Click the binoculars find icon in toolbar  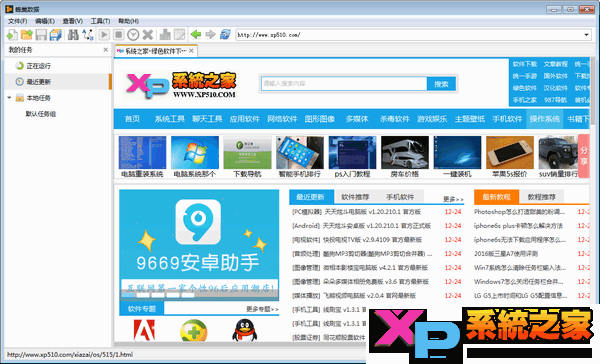click(73, 35)
